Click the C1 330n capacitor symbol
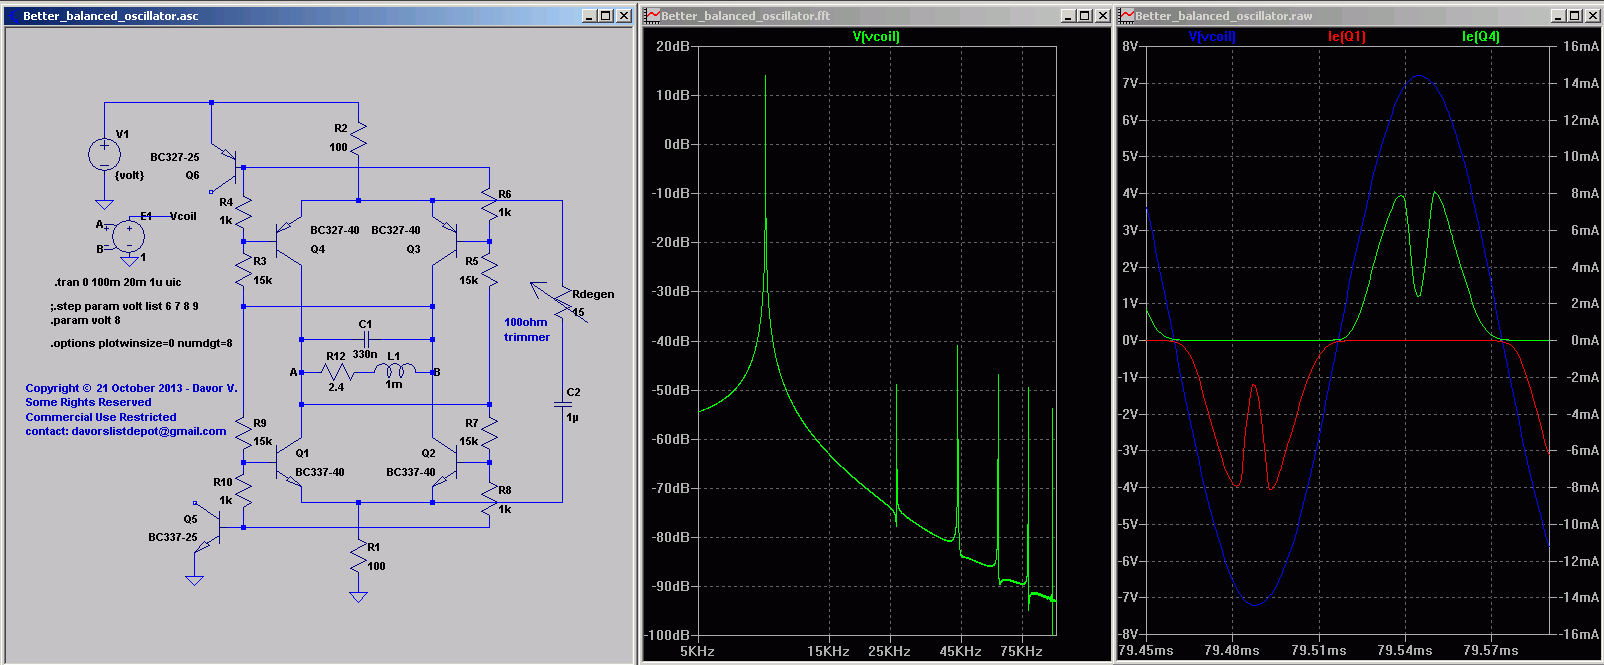Screen dimensions: 1604x665 pos(366,339)
